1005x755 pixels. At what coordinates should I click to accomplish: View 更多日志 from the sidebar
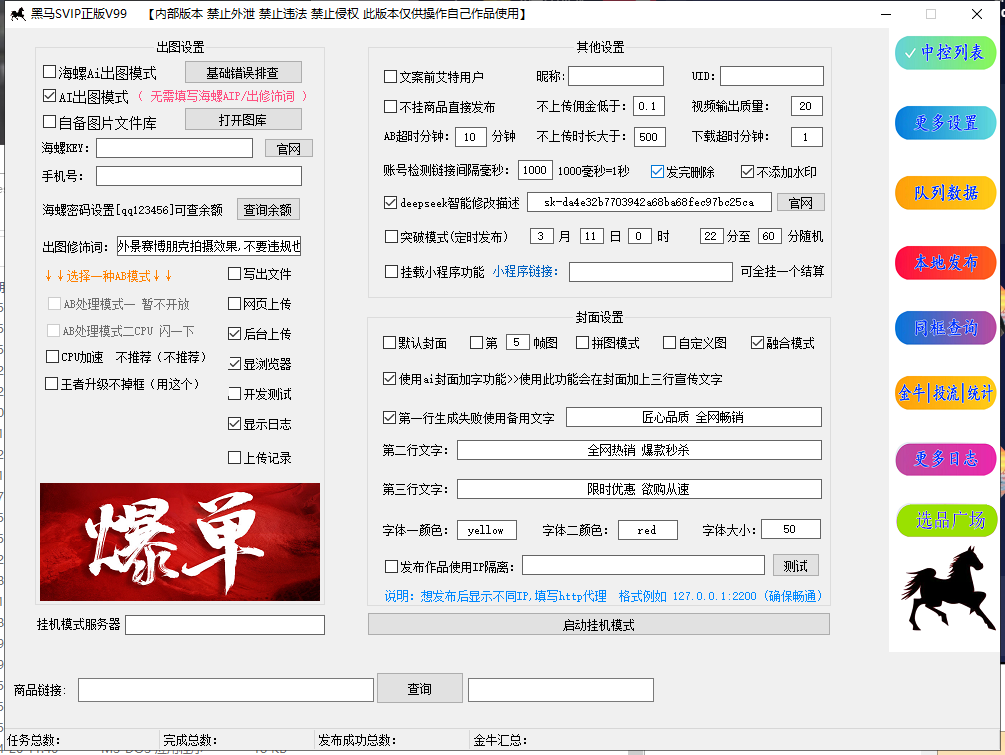pyautogui.click(x=944, y=458)
